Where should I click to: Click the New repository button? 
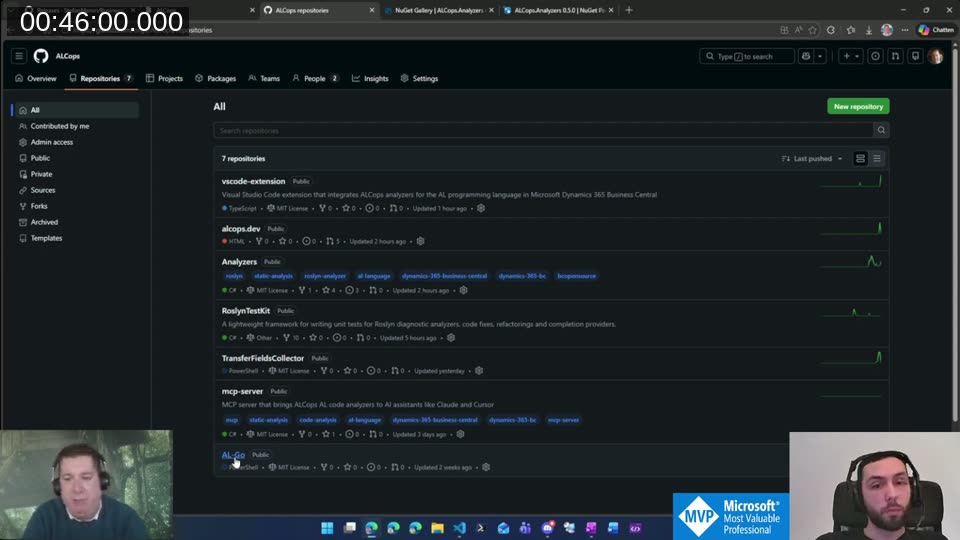858,107
